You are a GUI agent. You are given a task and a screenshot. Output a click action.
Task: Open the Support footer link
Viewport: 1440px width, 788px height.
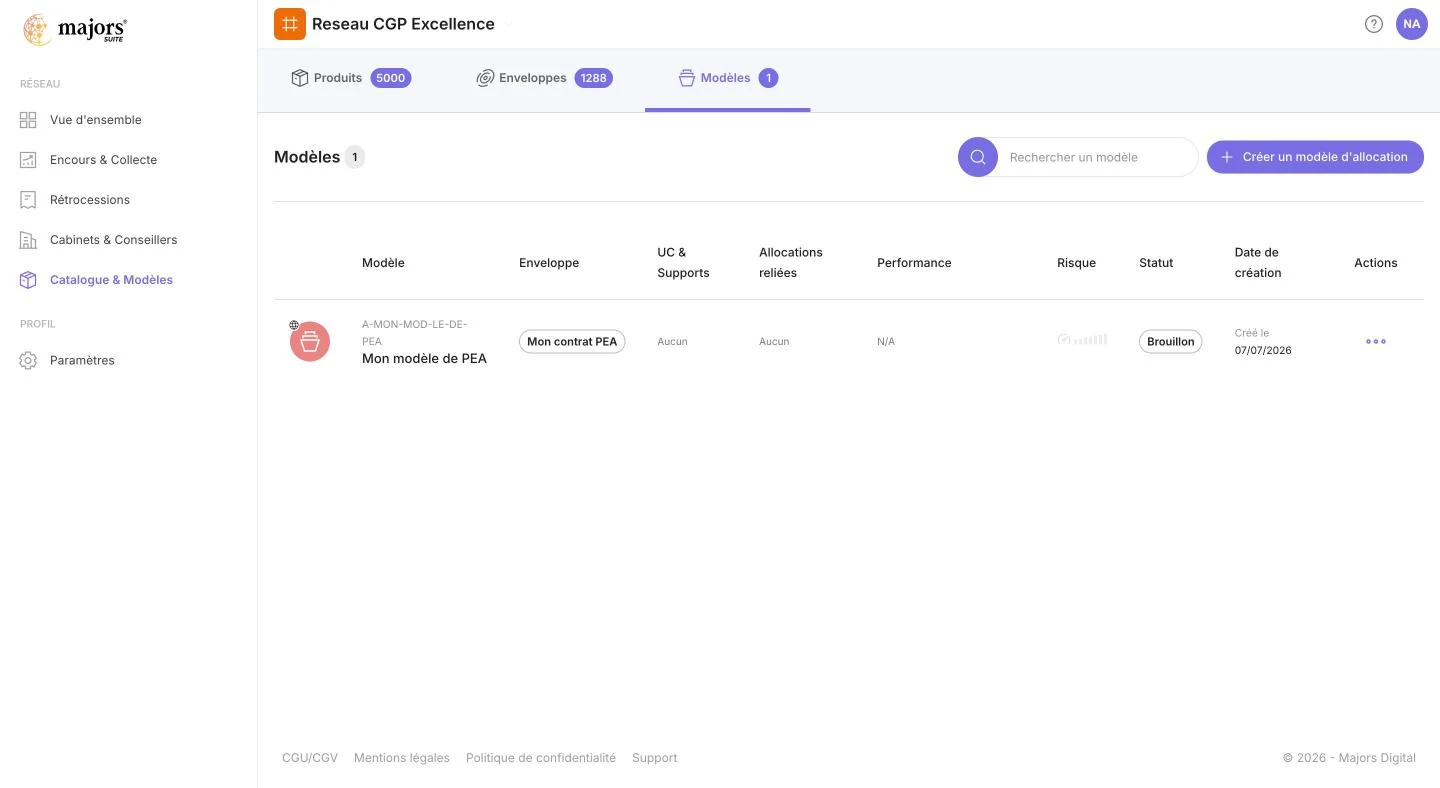[655, 758]
